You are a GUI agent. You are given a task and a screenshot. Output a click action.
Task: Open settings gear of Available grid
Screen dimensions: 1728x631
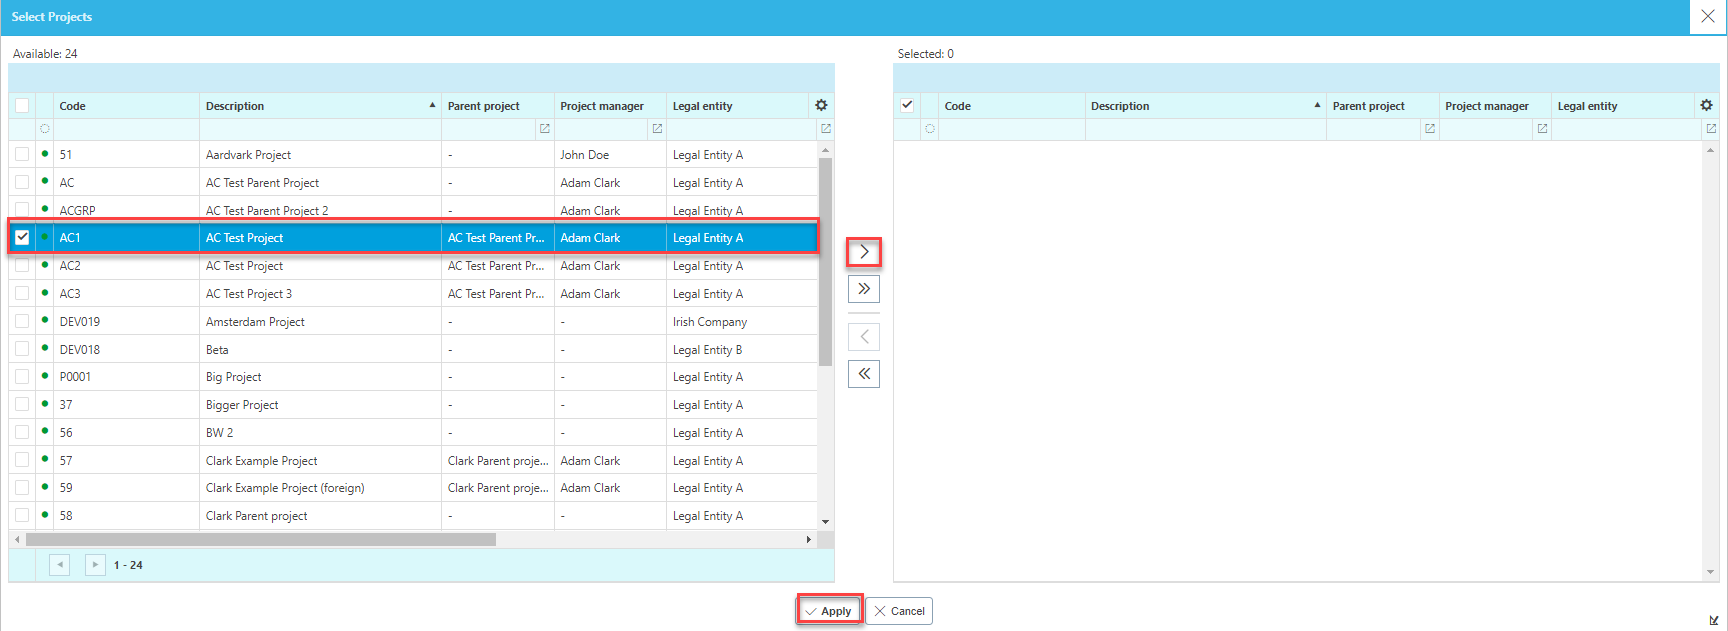(821, 105)
